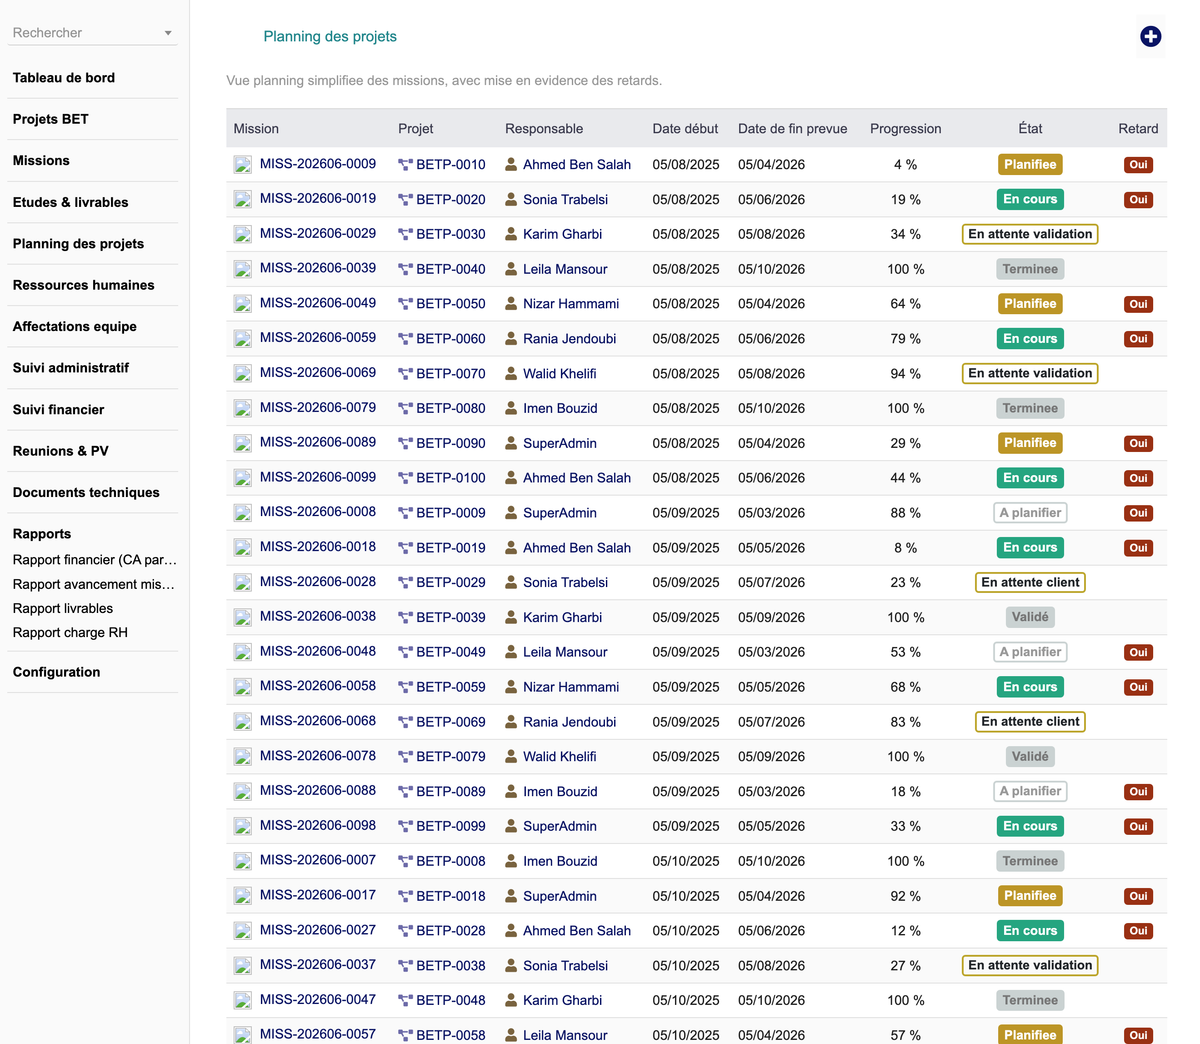
Task: Click project icon beside BETP-0029
Action: tap(405, 583)
